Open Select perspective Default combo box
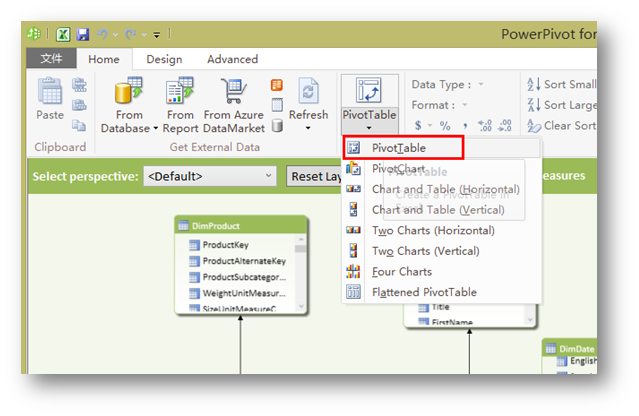The width and height of the screenshot is (639, 416). point(210,176)
